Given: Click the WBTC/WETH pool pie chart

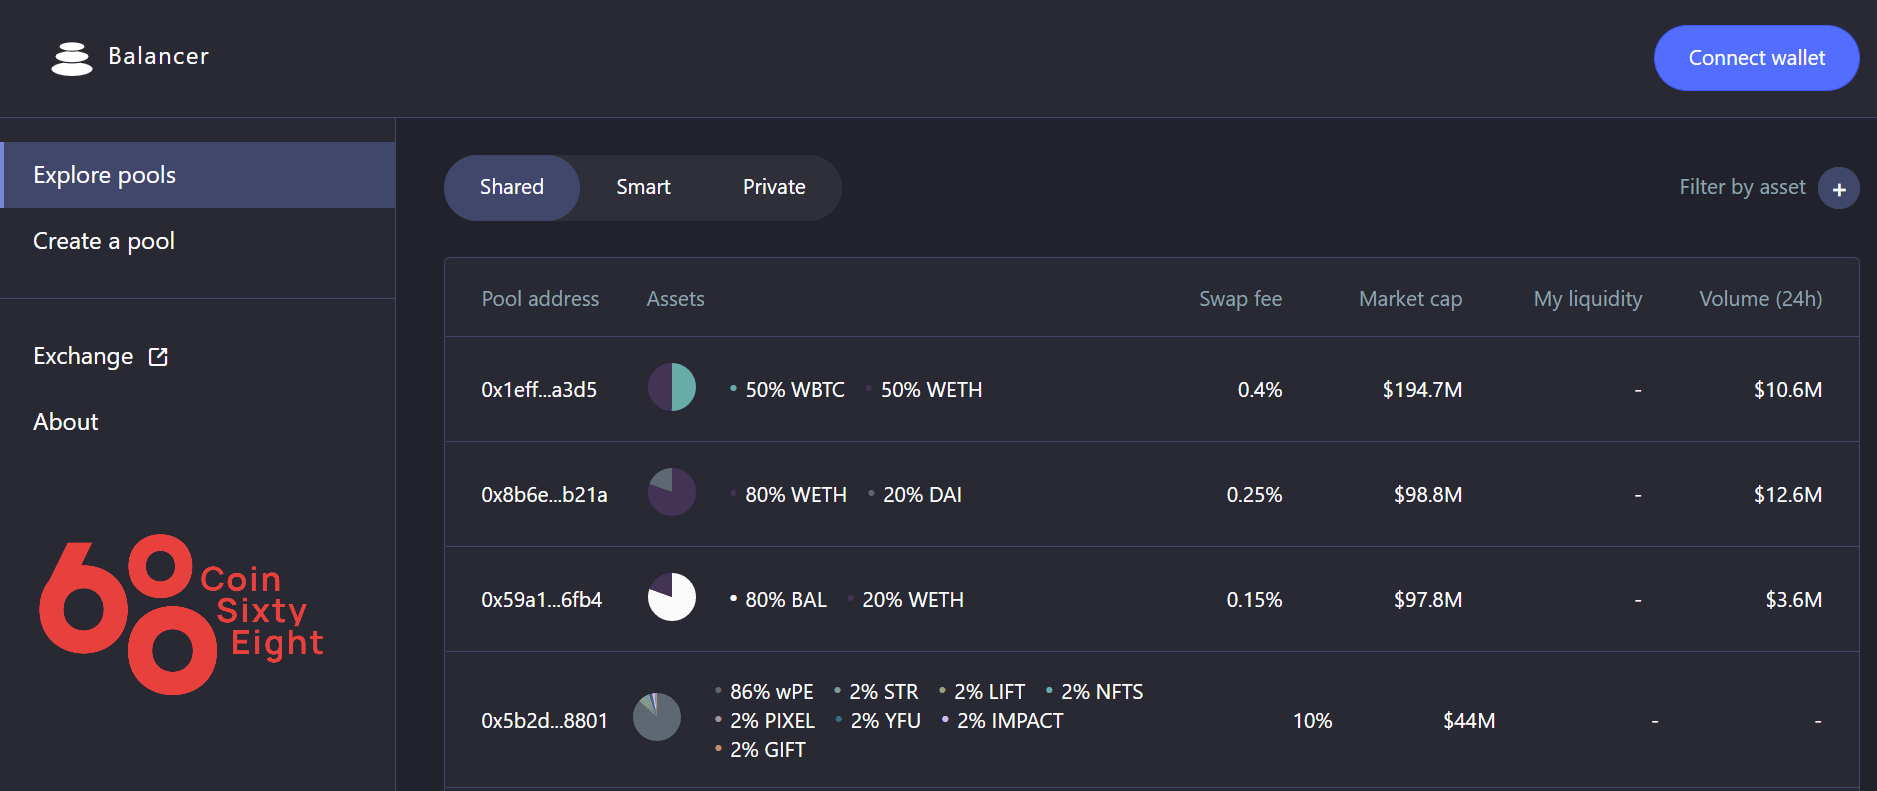Looking at the screenshot, I should point(672,387).
